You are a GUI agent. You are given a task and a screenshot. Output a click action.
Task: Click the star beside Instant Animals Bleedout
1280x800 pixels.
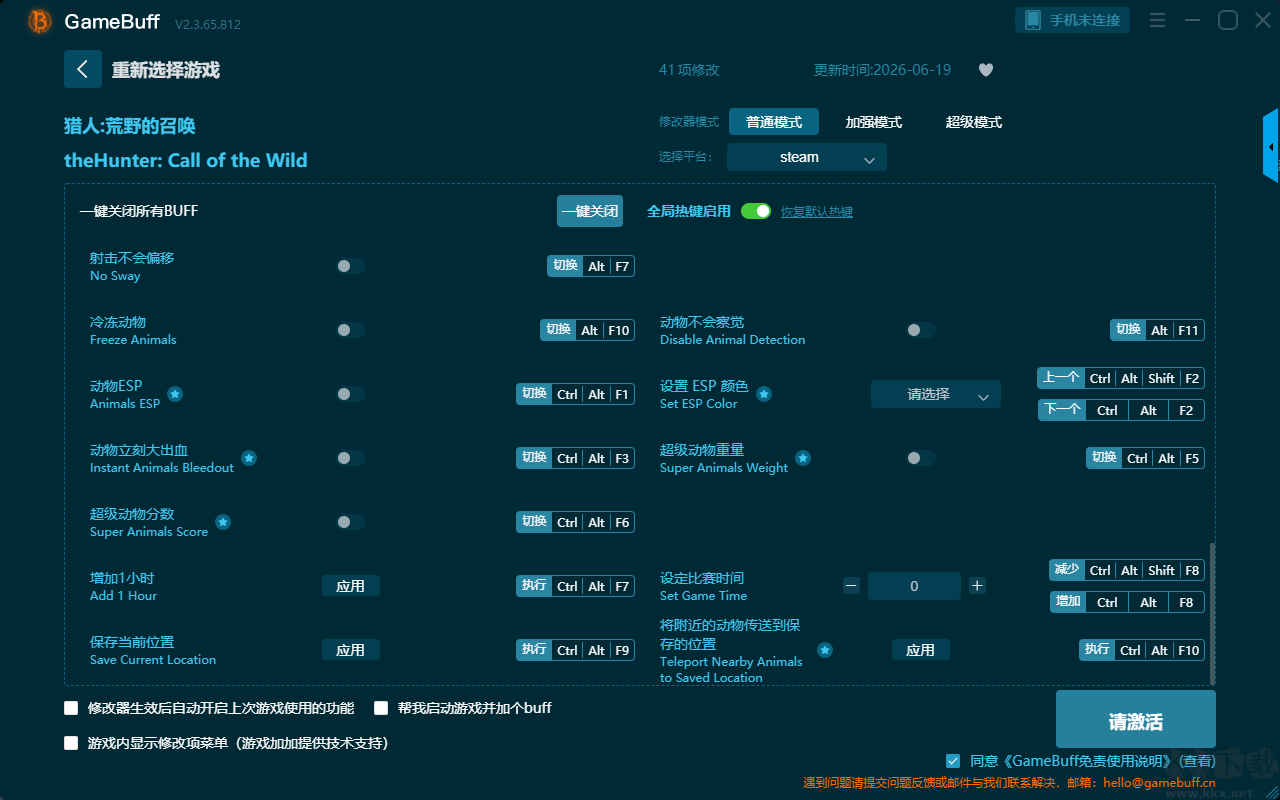249,458
